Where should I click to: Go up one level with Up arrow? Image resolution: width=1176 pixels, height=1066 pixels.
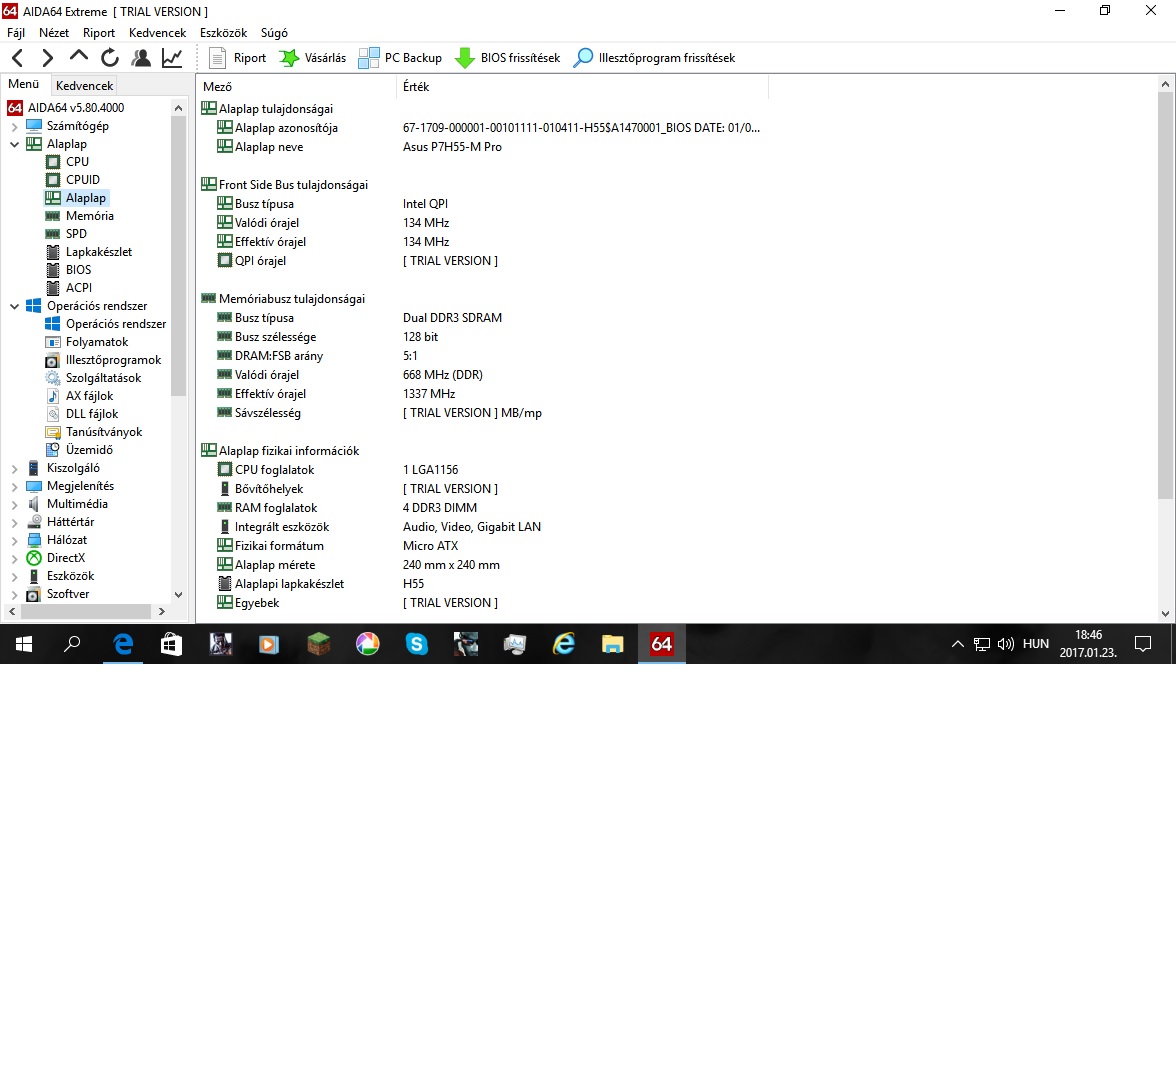pyautogui.click(x=78, y=57)
